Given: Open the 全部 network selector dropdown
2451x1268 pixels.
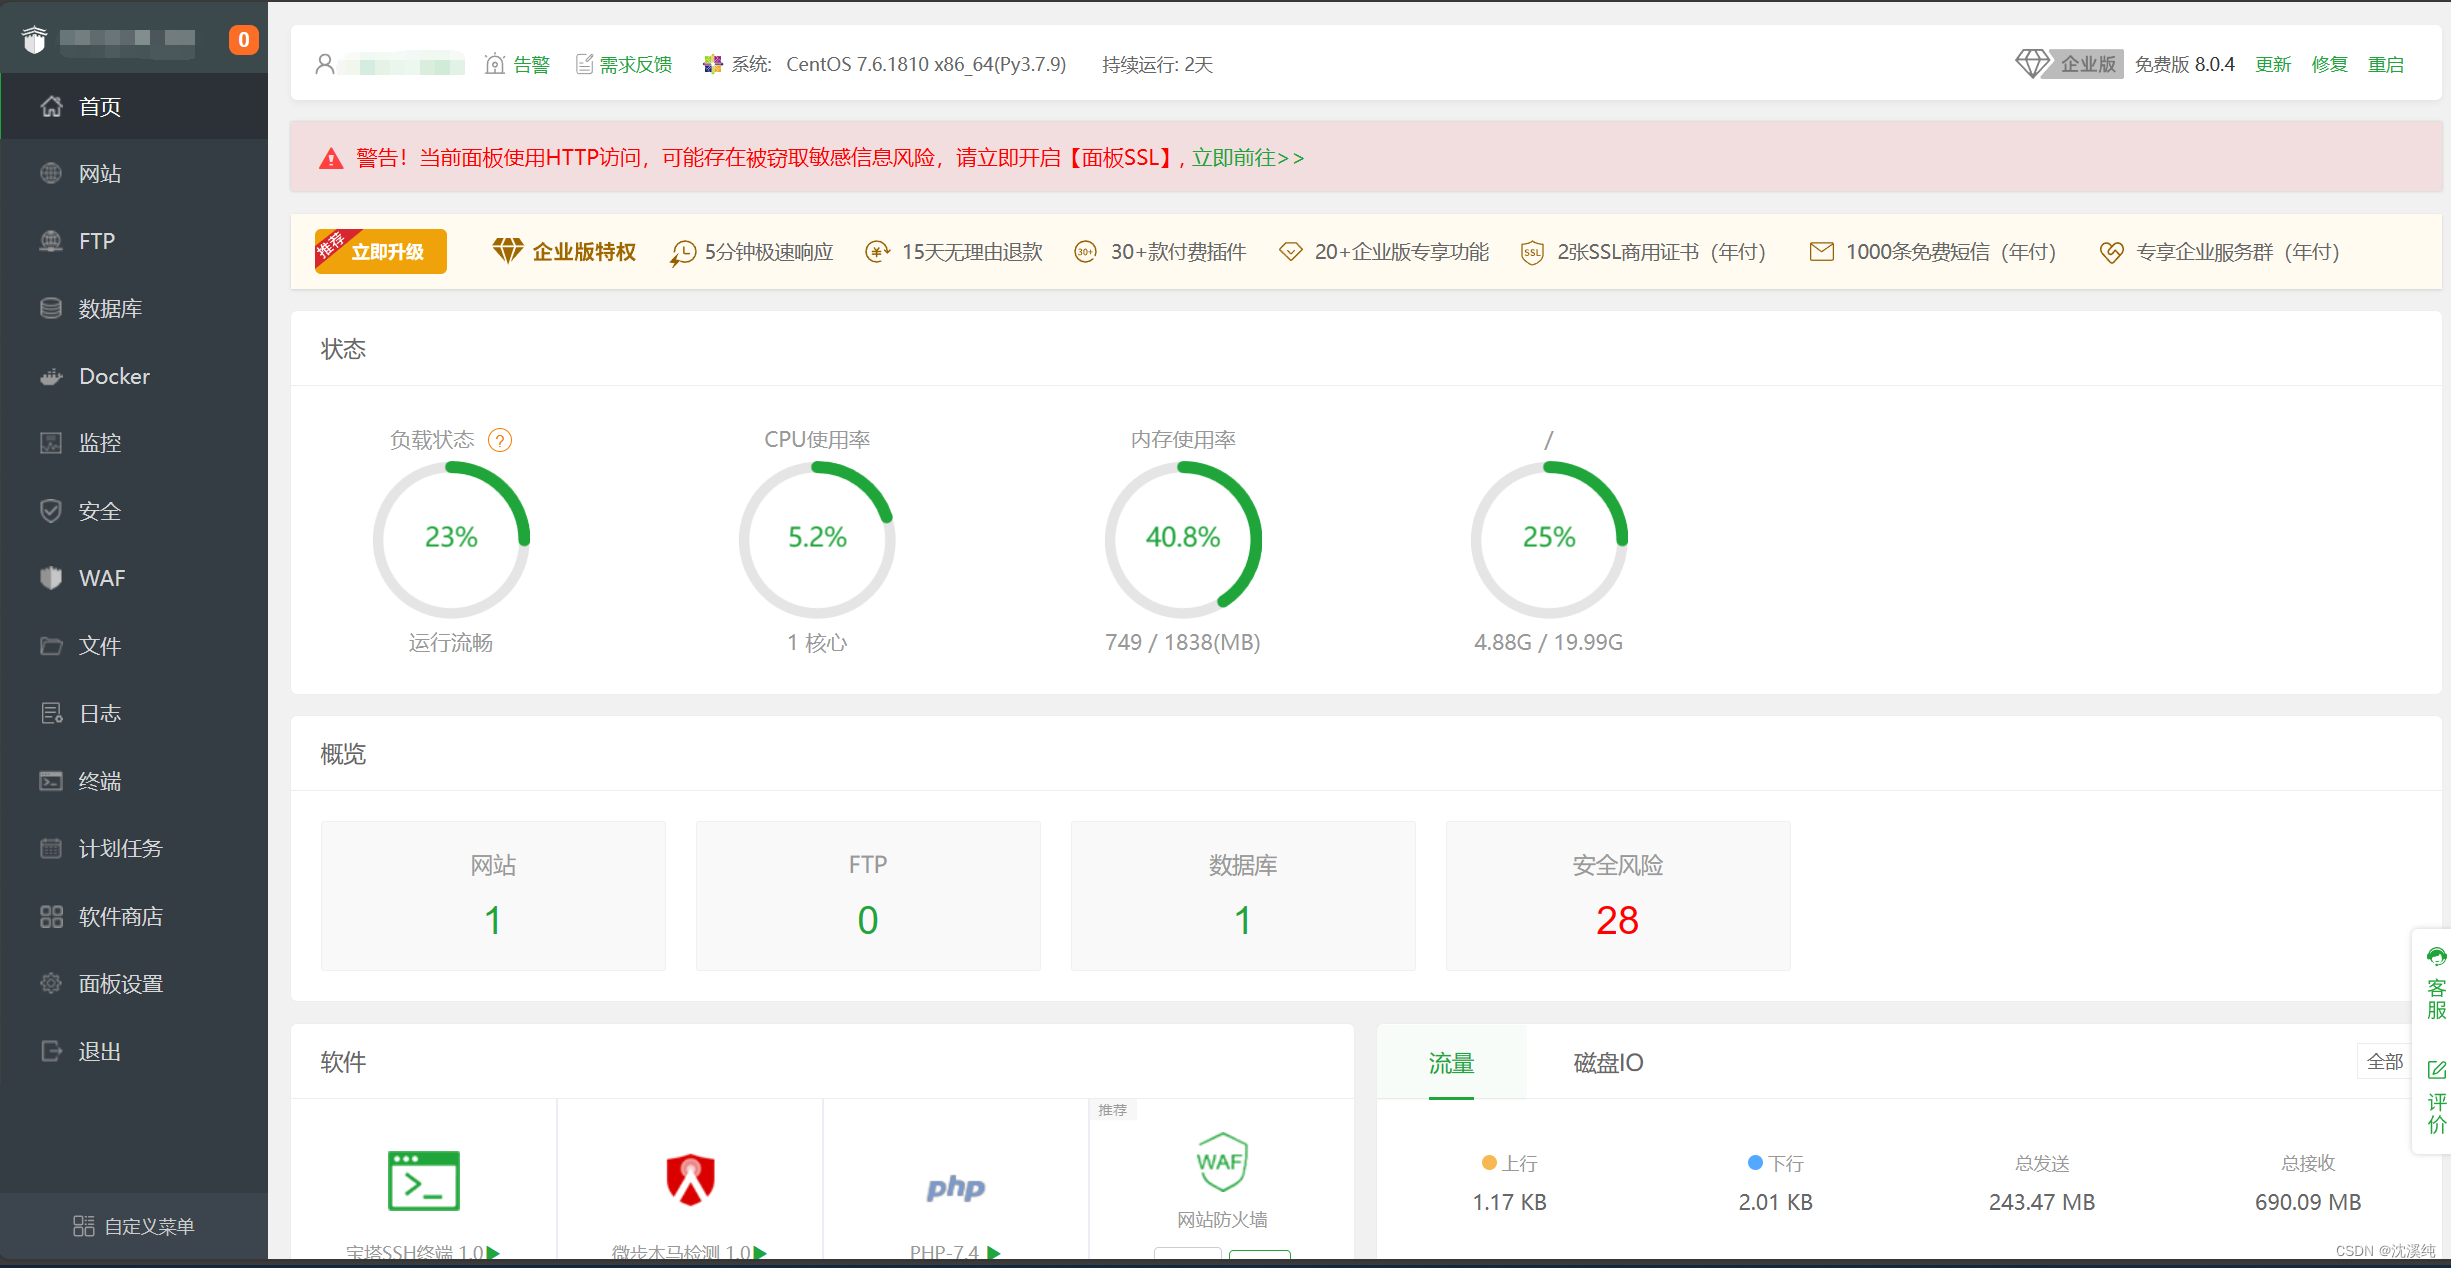Looking at the screenshot, I should 2384,1062.
